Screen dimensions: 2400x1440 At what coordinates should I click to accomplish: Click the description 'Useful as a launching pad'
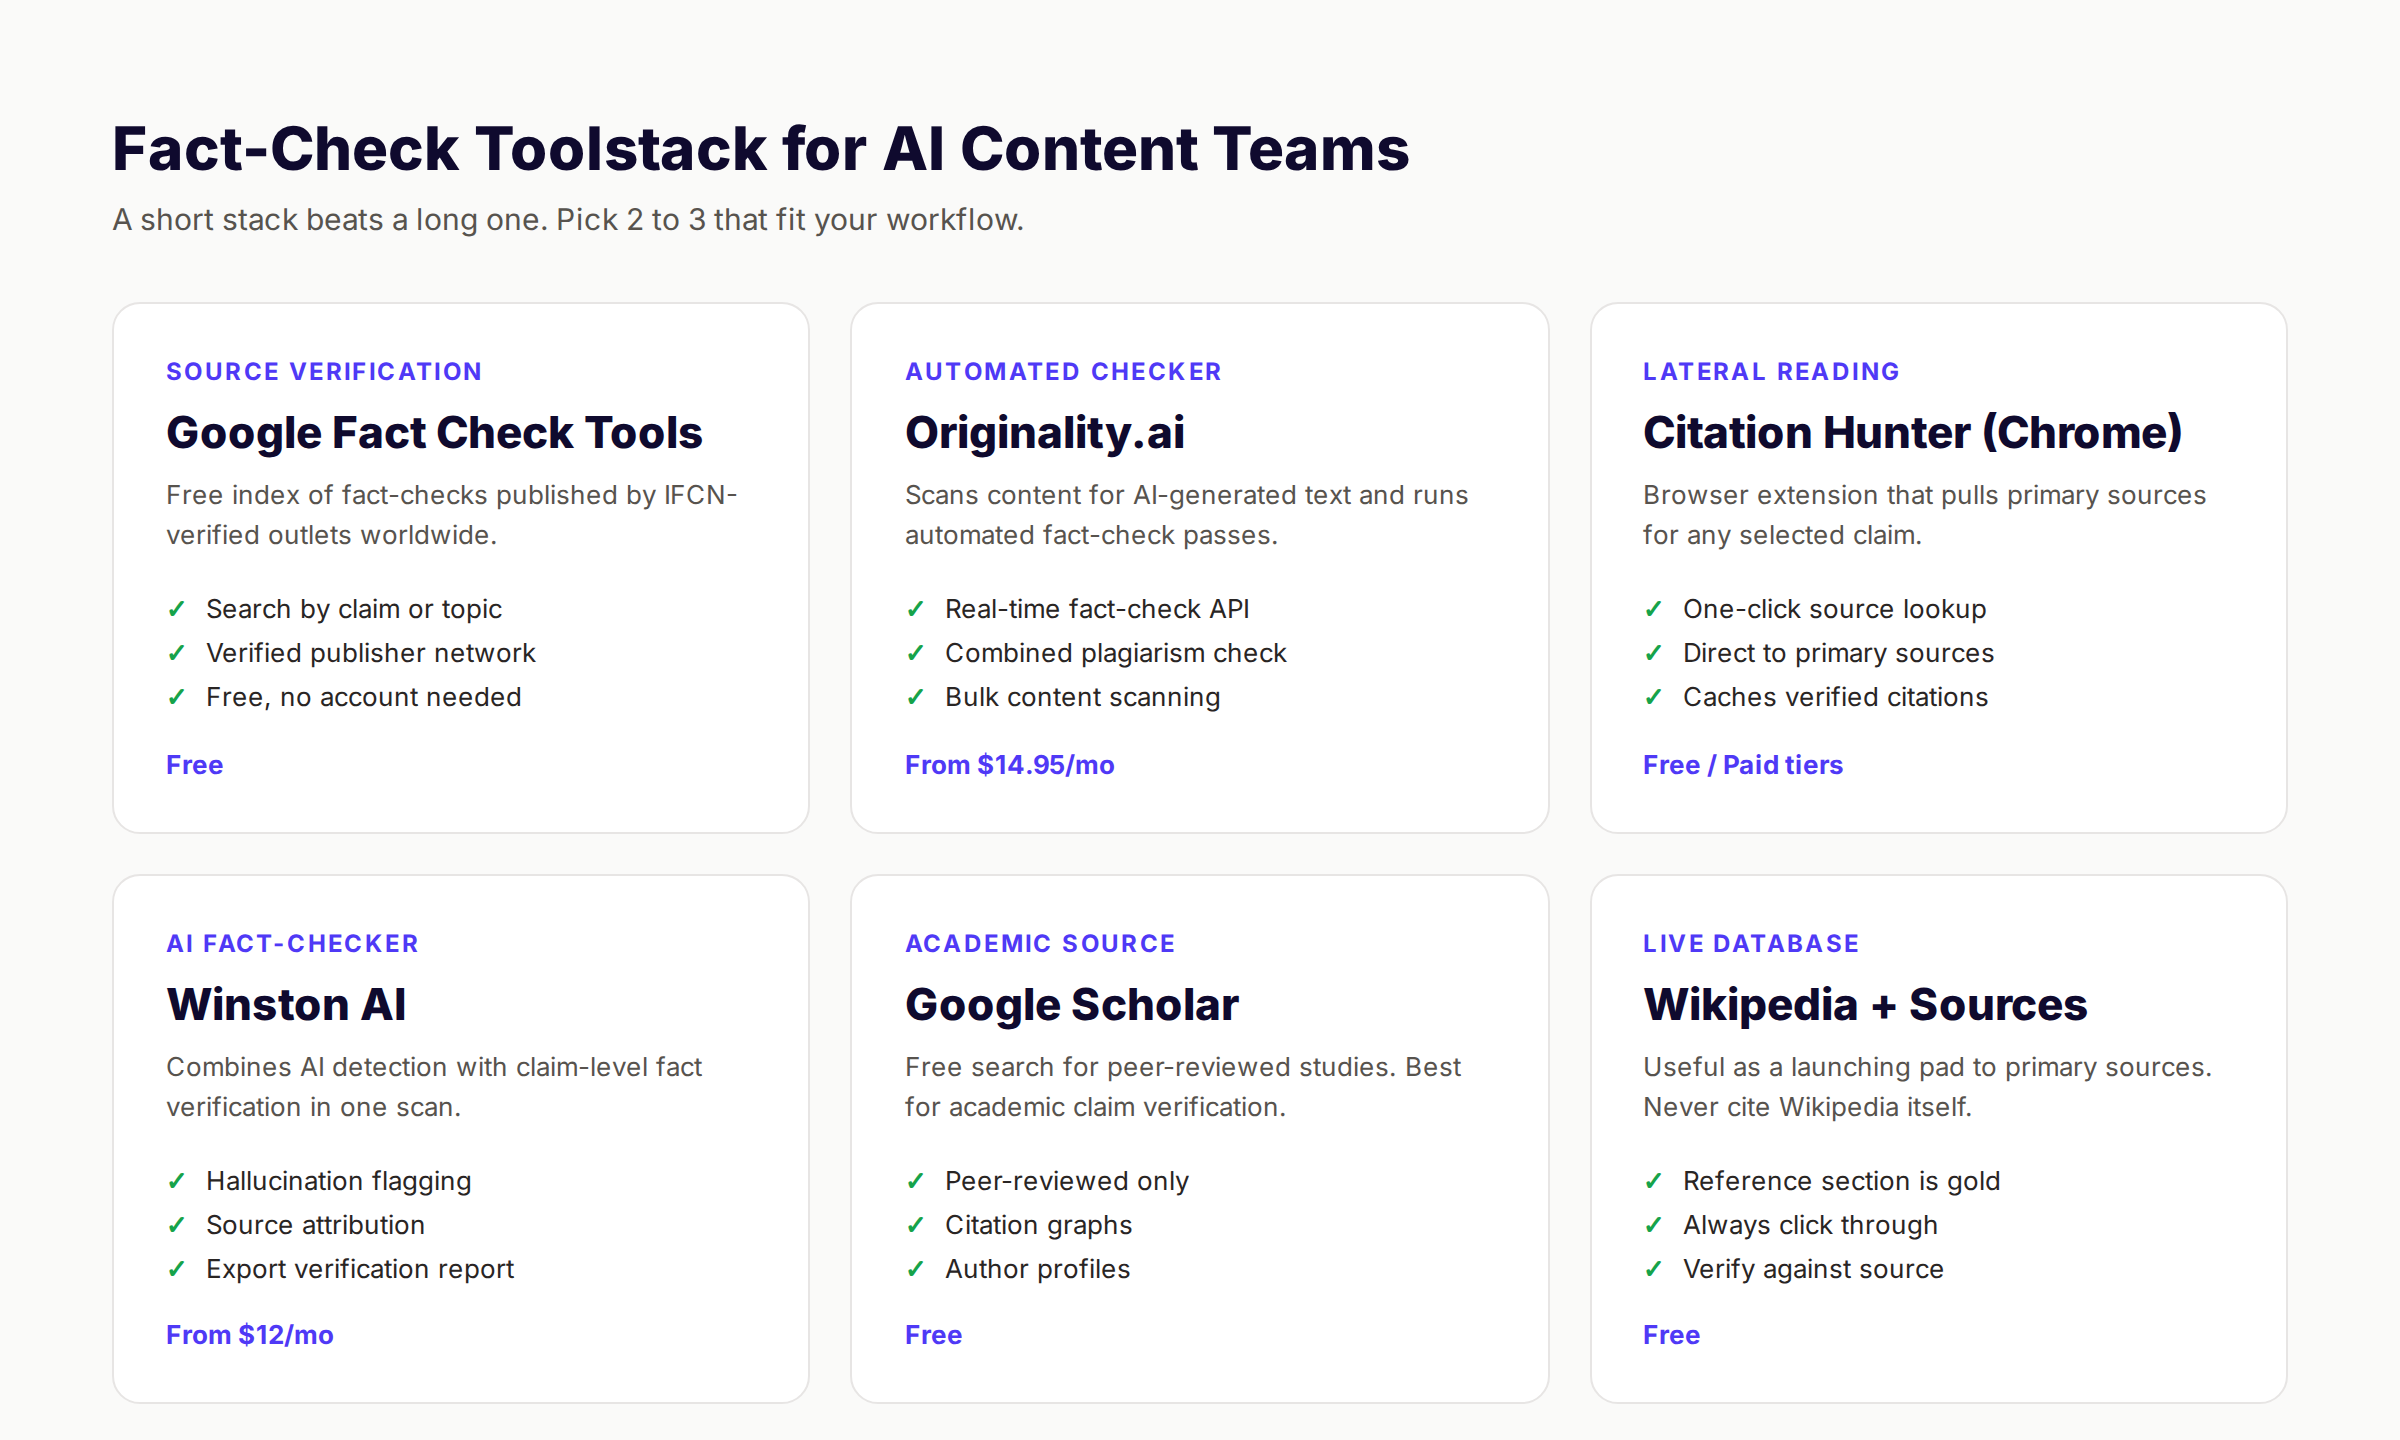click(x=1928, y=1087)
